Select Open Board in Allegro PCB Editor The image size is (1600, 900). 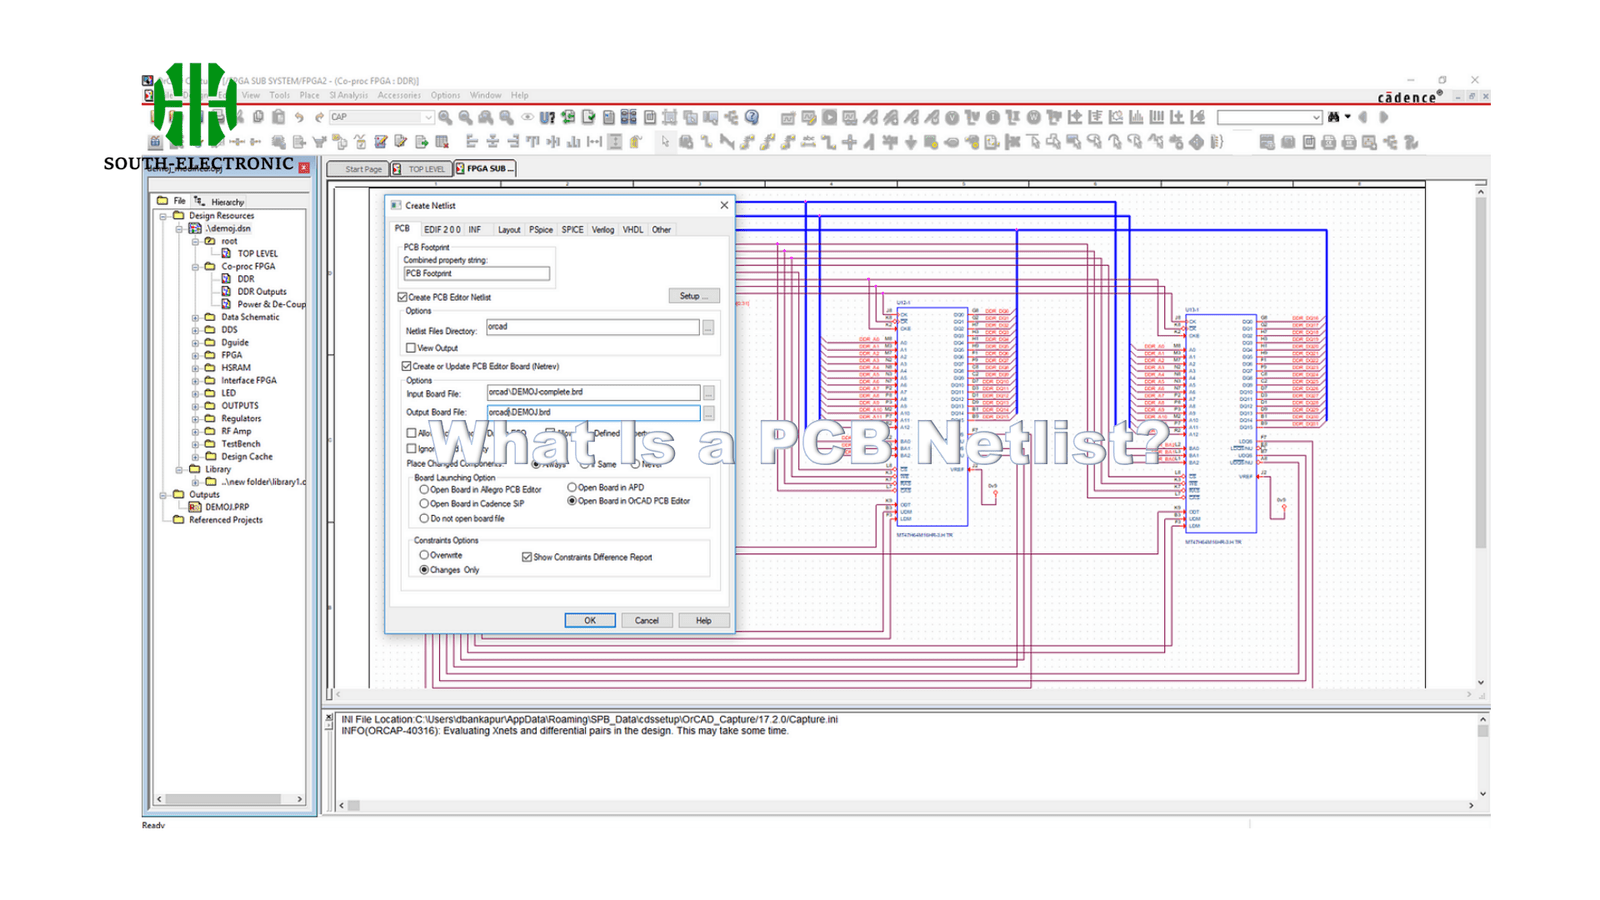coord(424,490)
